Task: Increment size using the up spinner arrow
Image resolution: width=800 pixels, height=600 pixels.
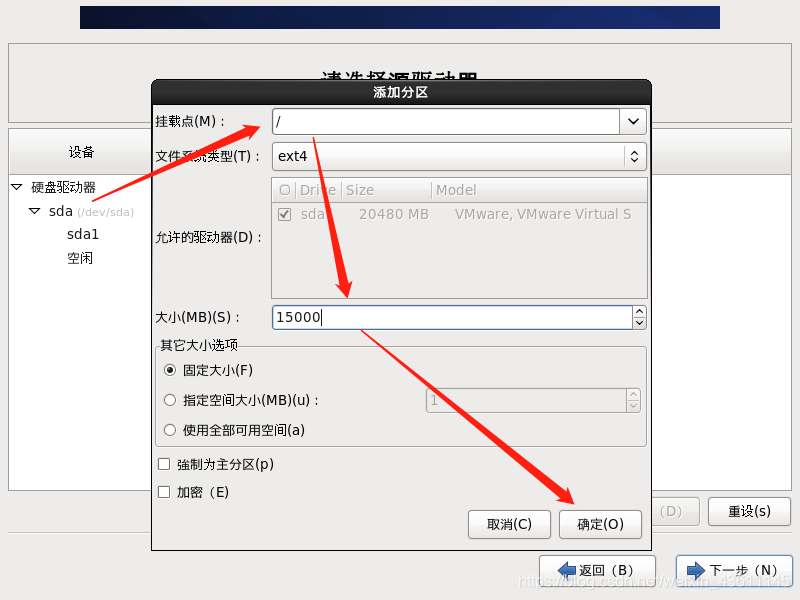Action: 639,310
